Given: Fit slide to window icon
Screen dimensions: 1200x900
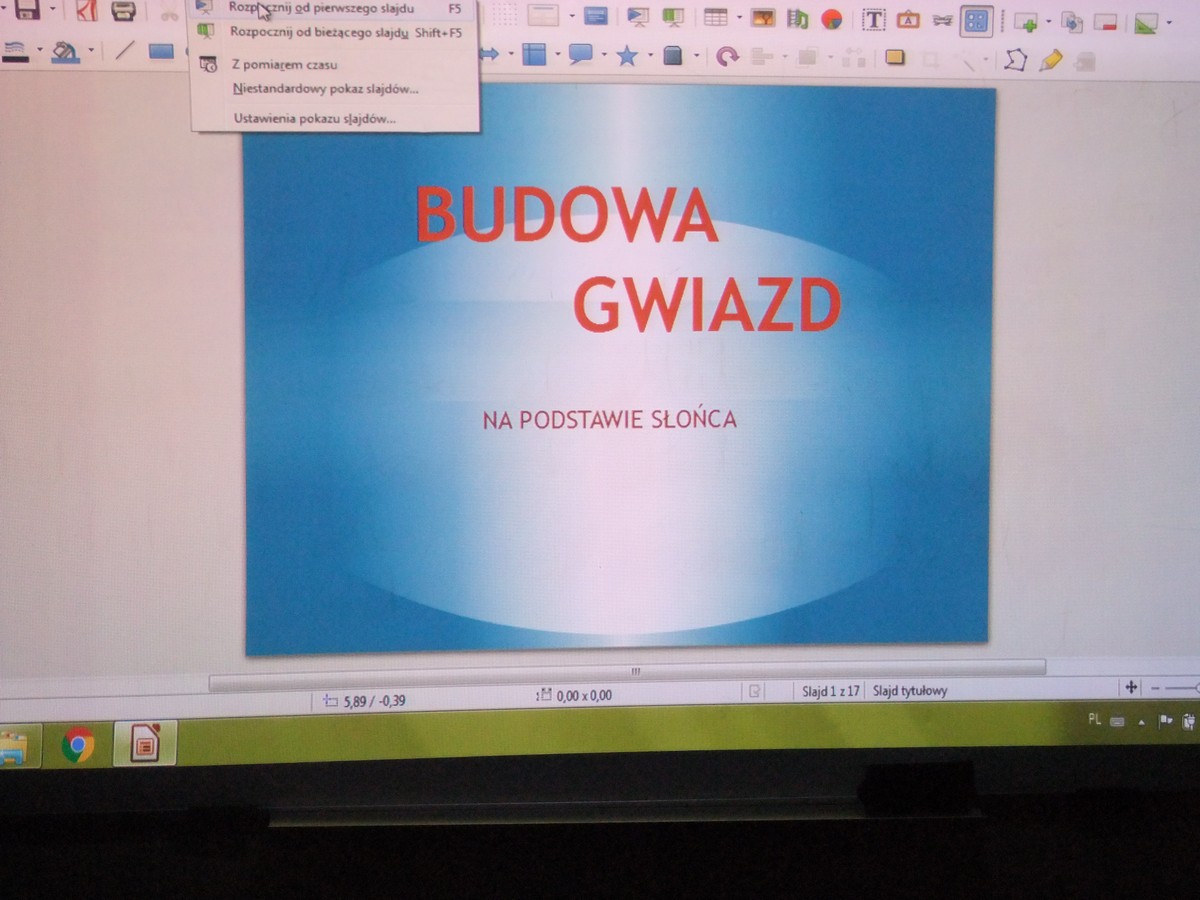Looking at the screenshot, I should [1131, 687].
